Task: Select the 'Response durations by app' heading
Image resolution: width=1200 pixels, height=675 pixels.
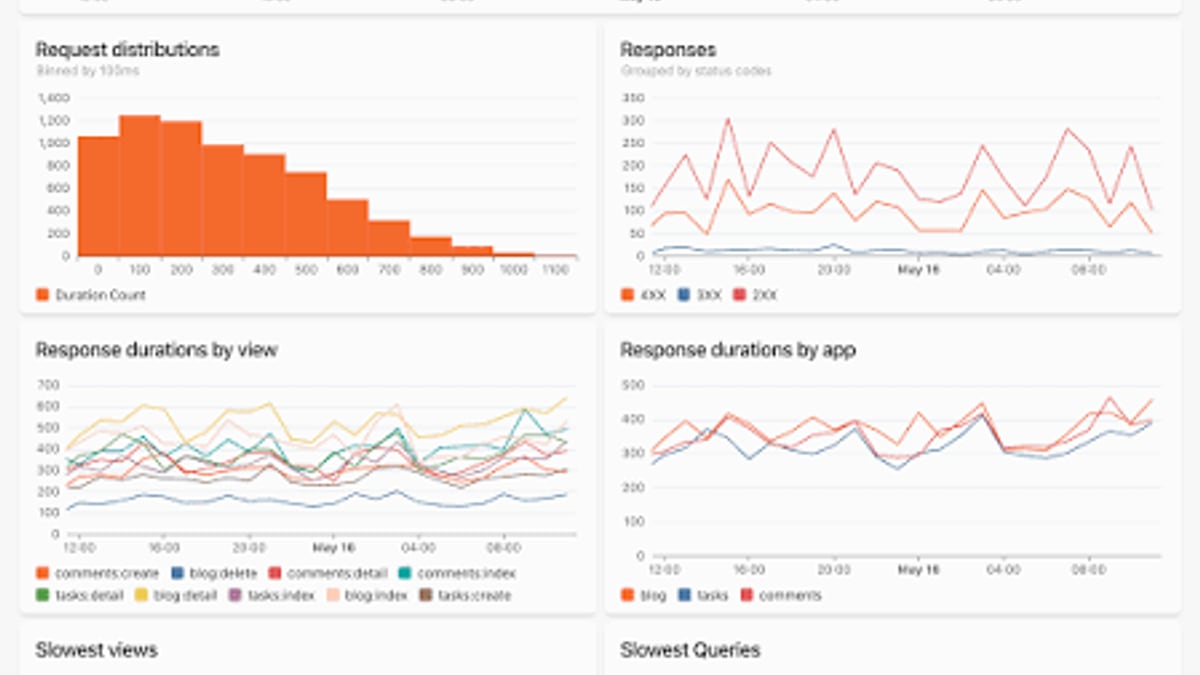Action: (738, 350)
